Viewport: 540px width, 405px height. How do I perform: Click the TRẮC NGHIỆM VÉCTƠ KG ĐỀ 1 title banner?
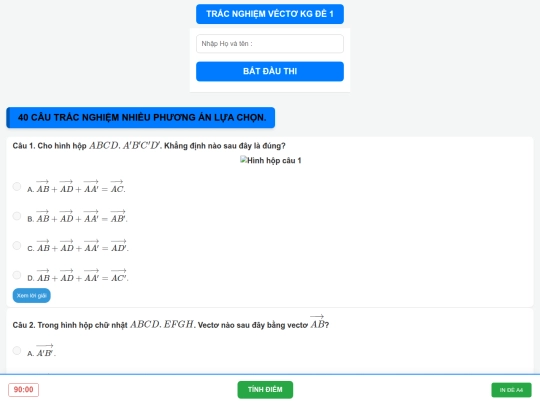(x=270, y=14)
